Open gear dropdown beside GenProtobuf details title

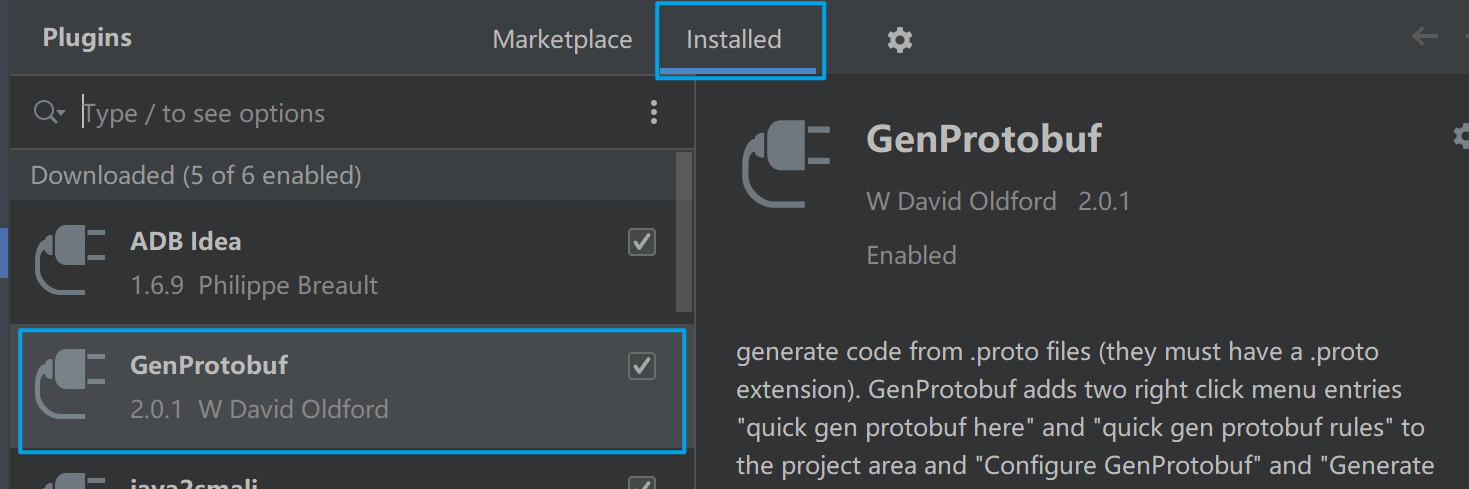click(1461, 136)
